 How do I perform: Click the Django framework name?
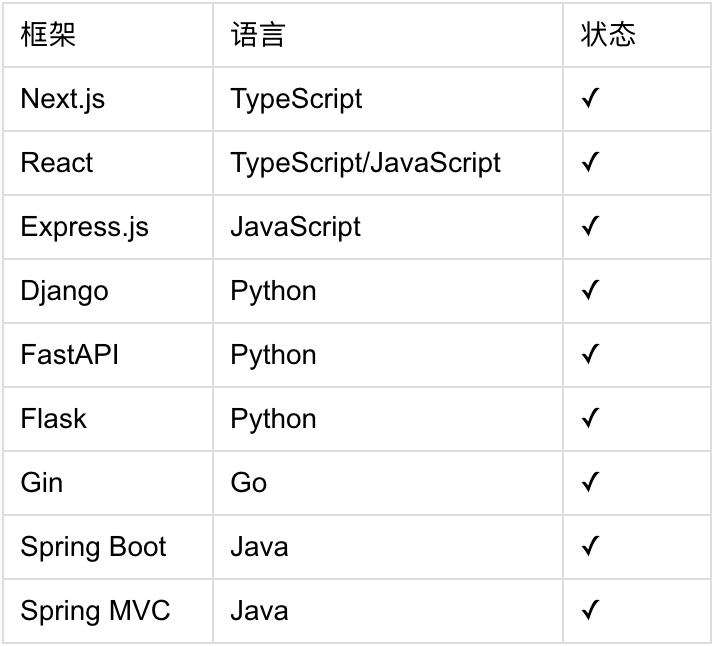click(64, 291)
